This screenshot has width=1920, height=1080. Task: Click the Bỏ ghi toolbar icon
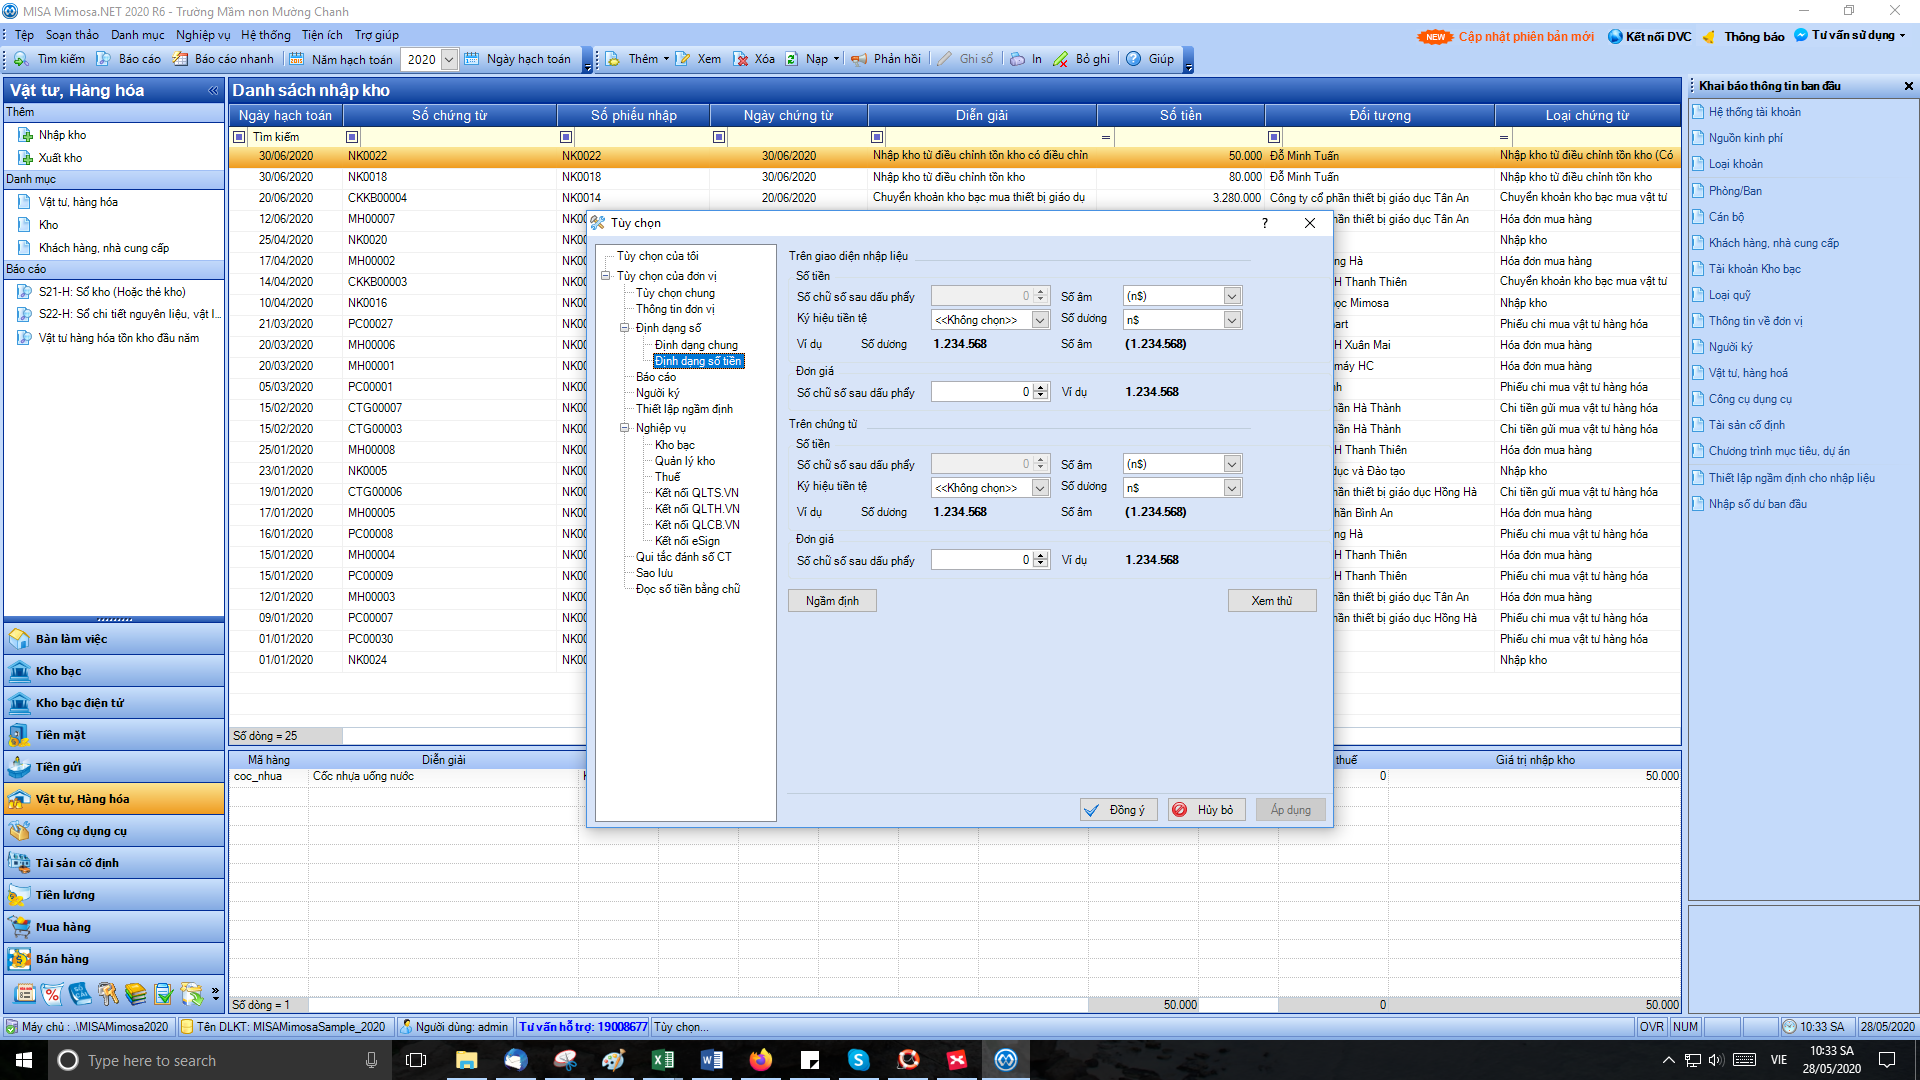[x=1061, y=59]
